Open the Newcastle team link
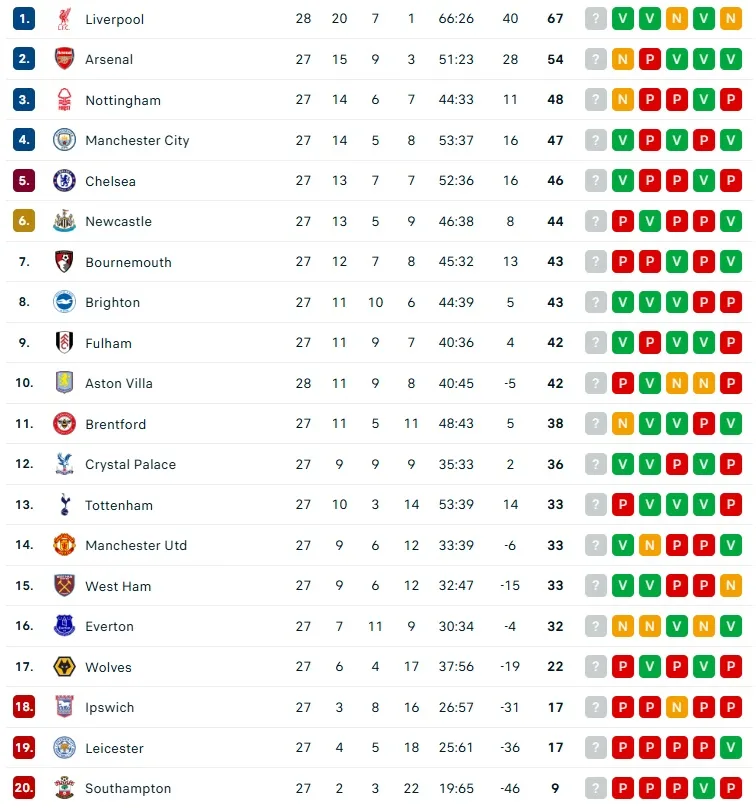The width and height of the screenshot is (756, 808). 118,221
